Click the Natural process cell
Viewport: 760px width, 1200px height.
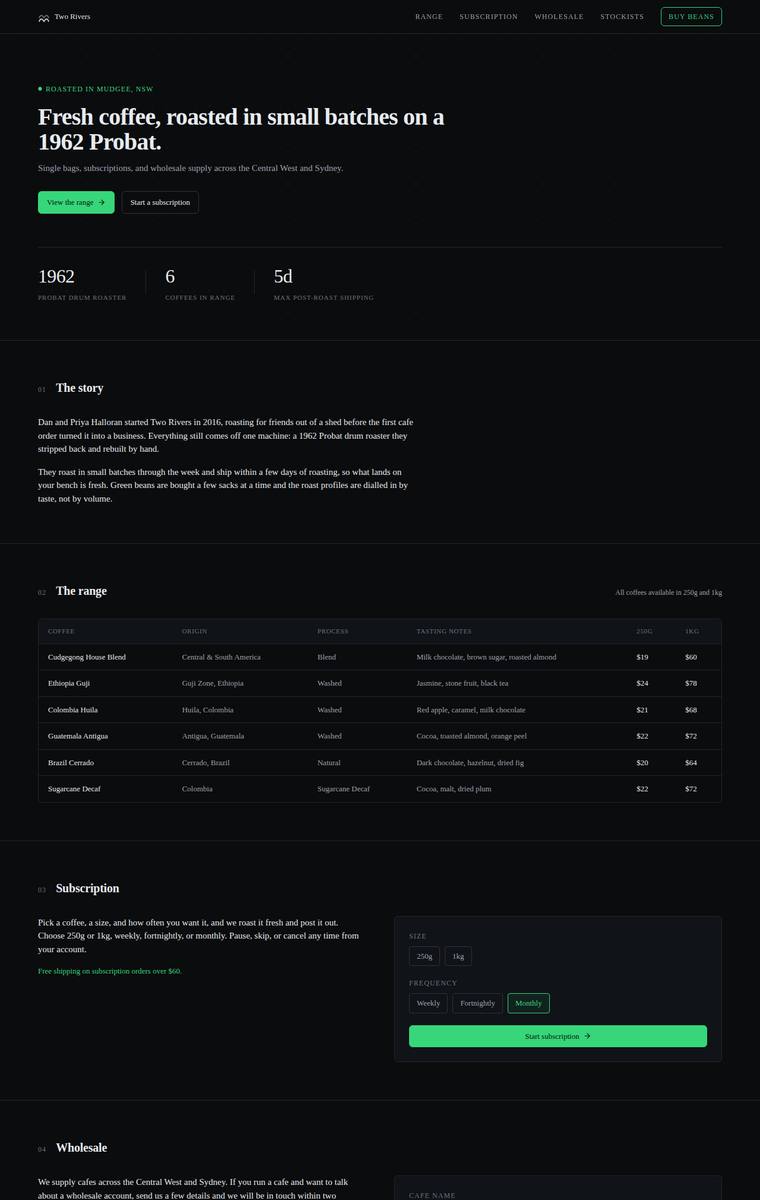coord(329,762)
